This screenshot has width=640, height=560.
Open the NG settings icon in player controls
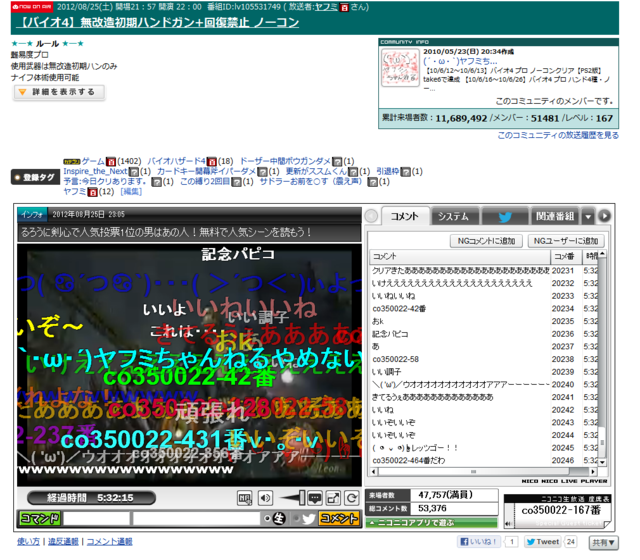click(x=244, y=498)
